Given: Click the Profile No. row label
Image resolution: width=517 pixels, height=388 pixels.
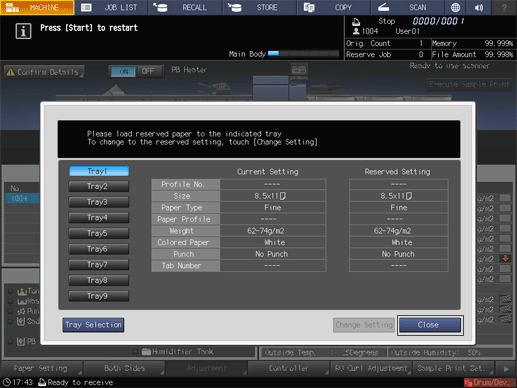Looking at the screenshot, I should [186, 184].
